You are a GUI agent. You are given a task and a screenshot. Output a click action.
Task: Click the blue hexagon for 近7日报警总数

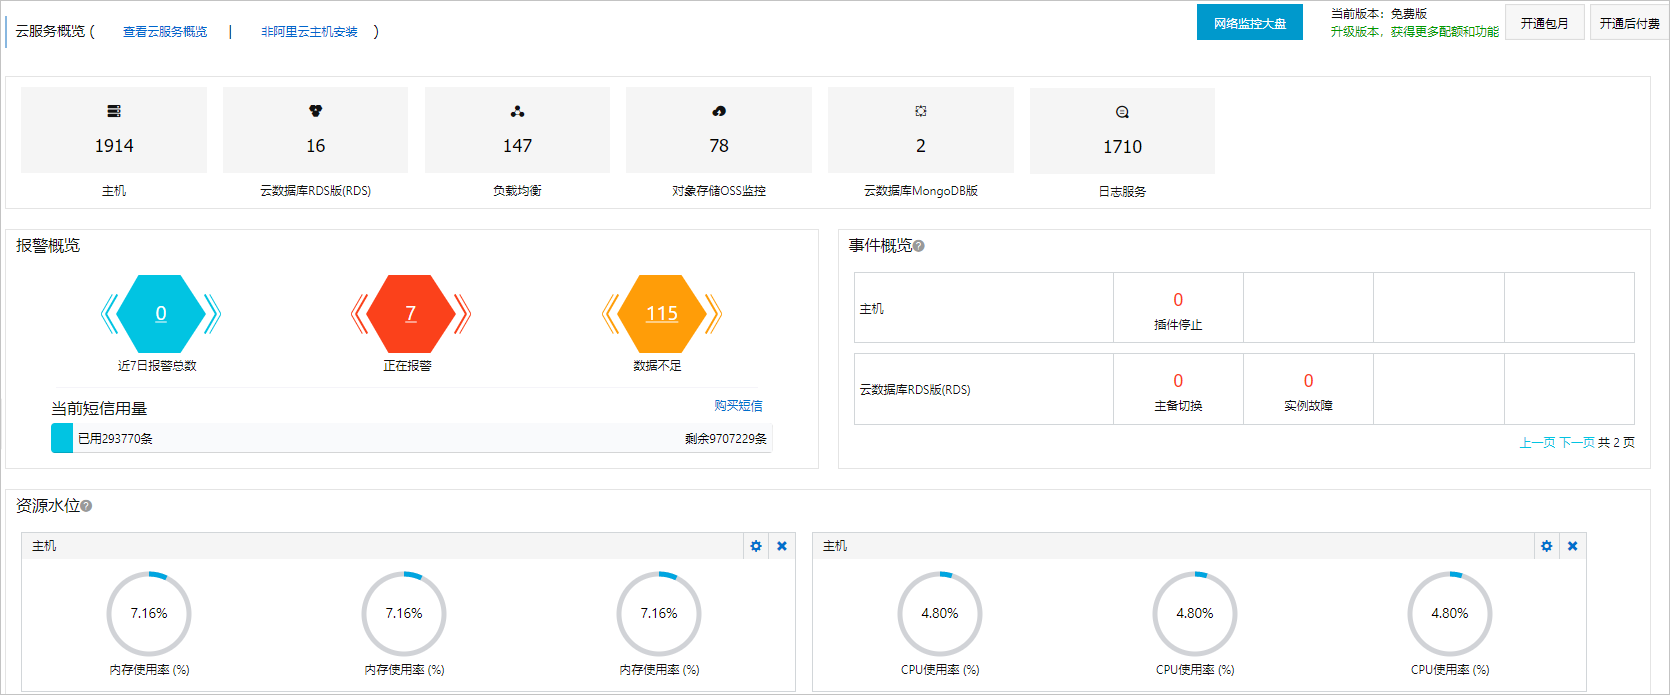[161, 314]
